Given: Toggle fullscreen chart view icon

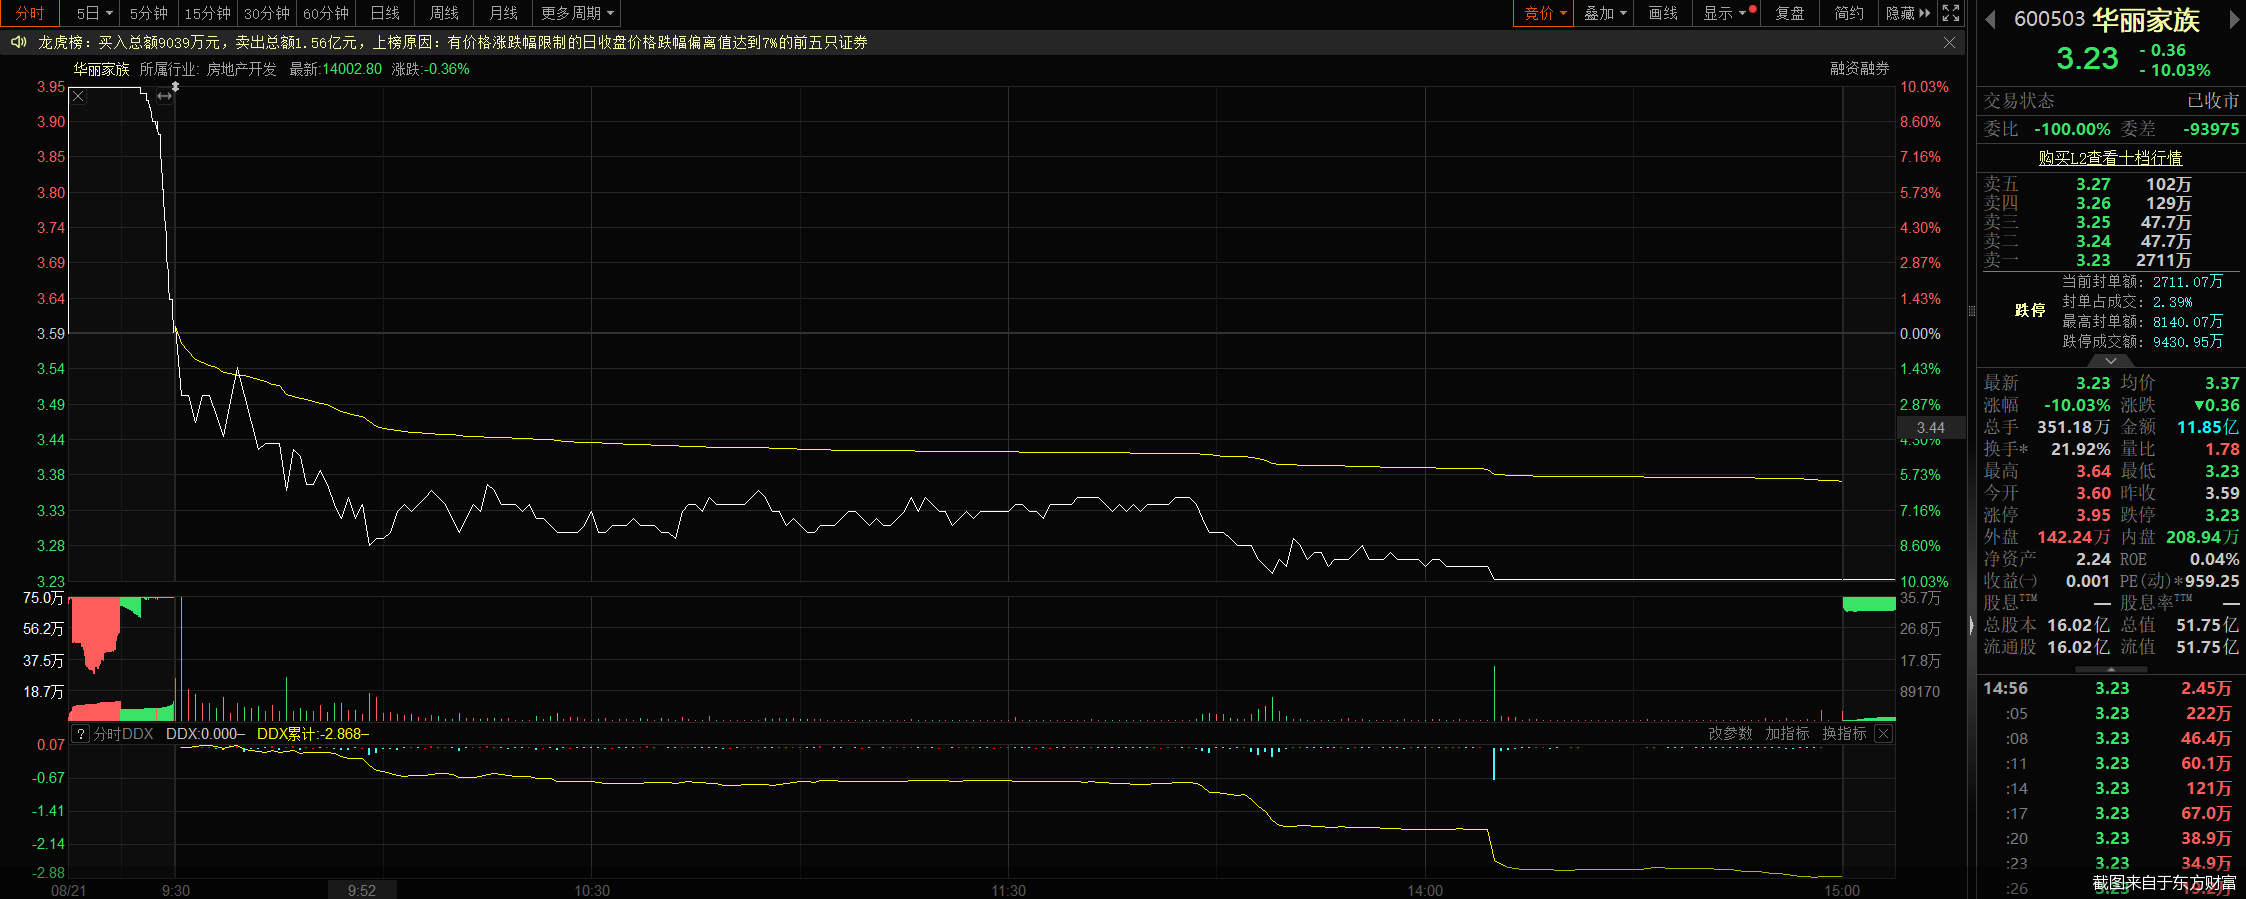Looking at the screenshot, I should point(1950,13).
